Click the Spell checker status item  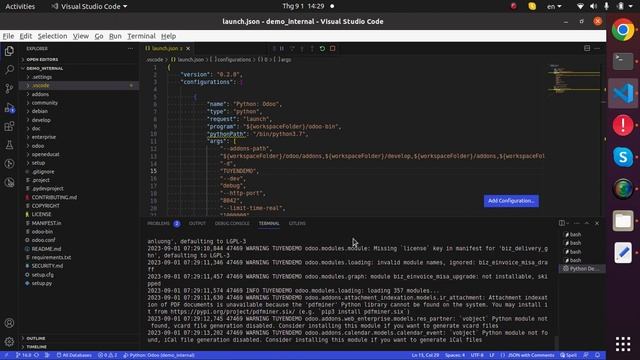568,355
